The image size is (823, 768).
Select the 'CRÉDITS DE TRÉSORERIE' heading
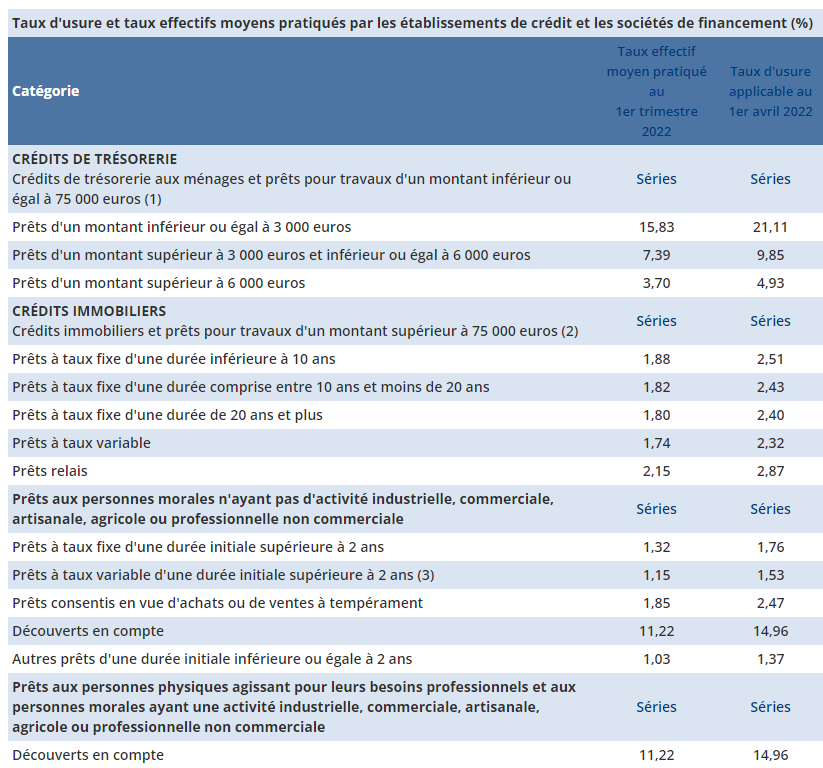(94, 159)
